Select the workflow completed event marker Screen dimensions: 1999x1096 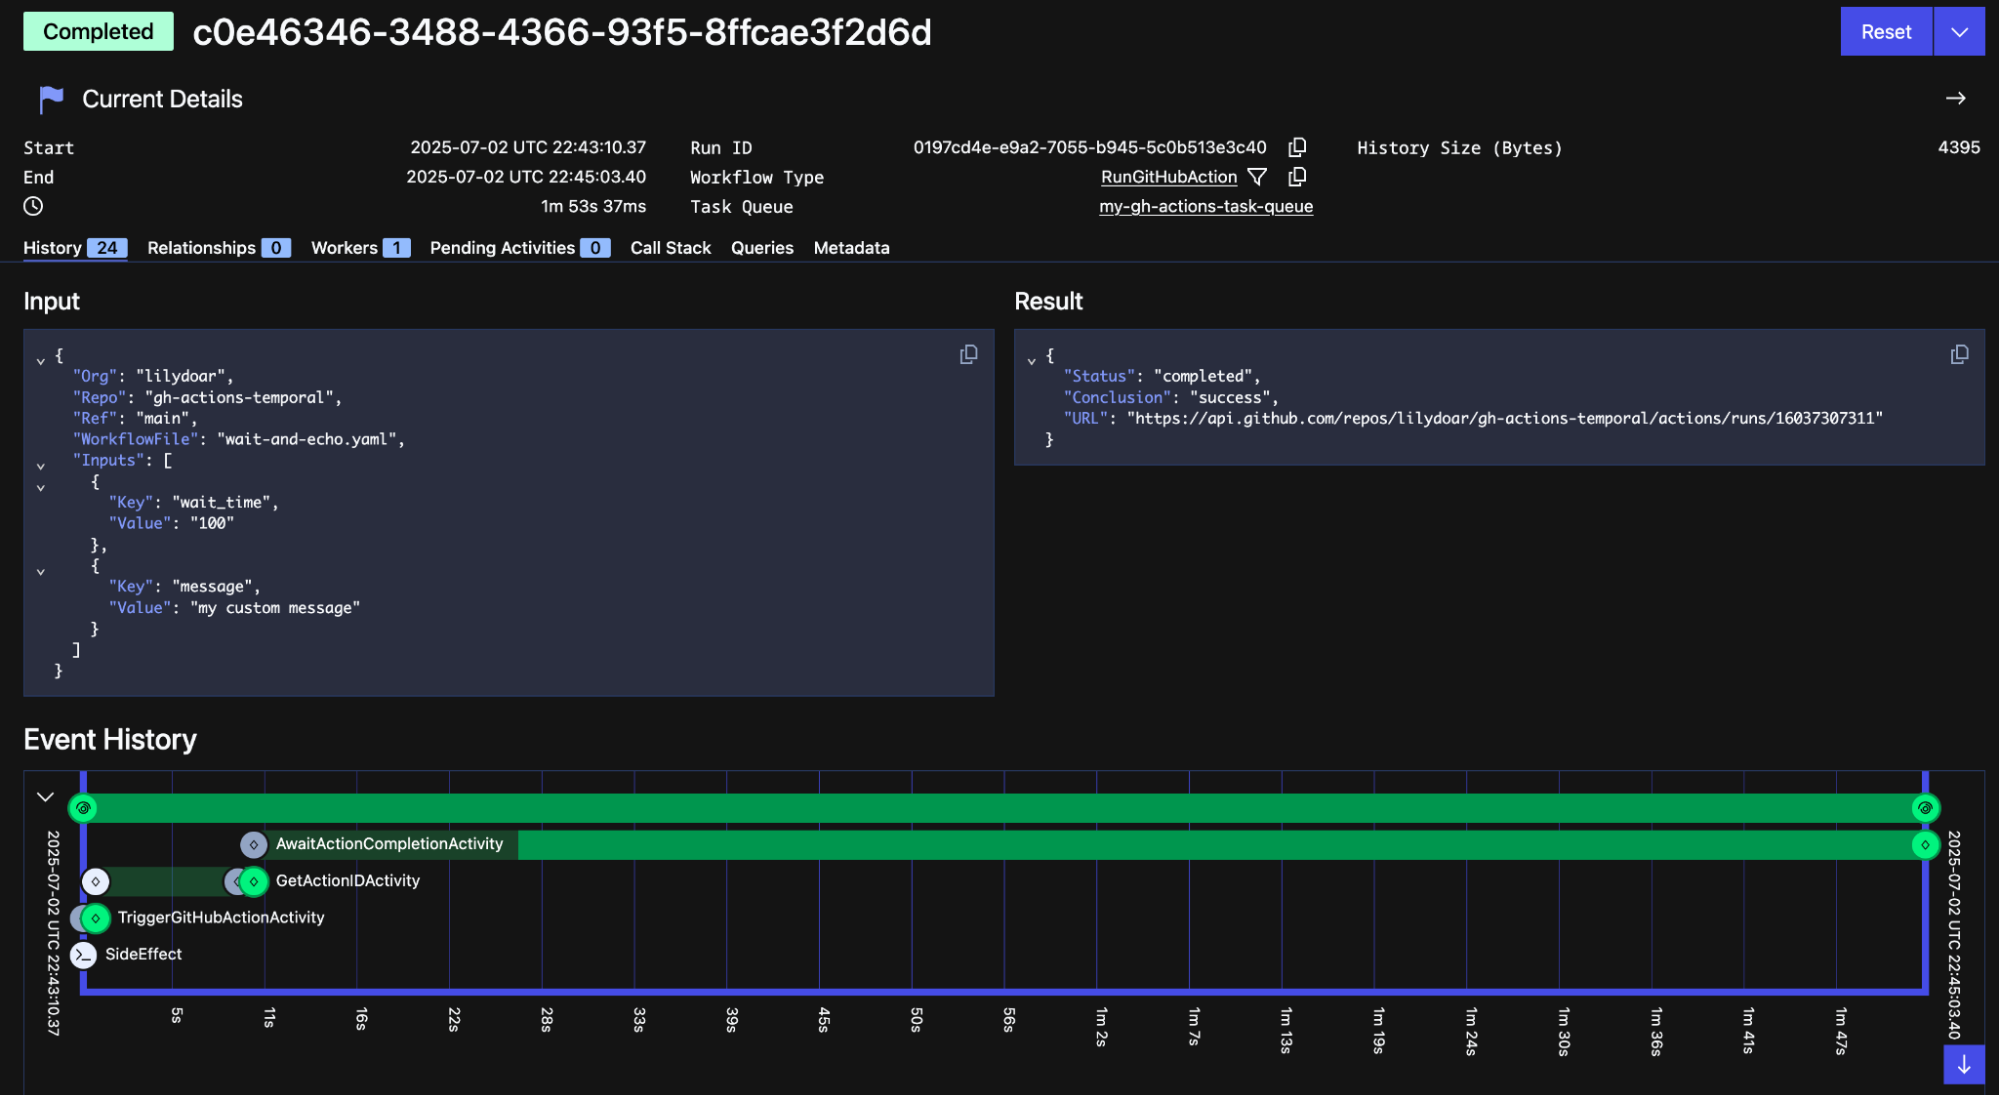pos(1925,808)
